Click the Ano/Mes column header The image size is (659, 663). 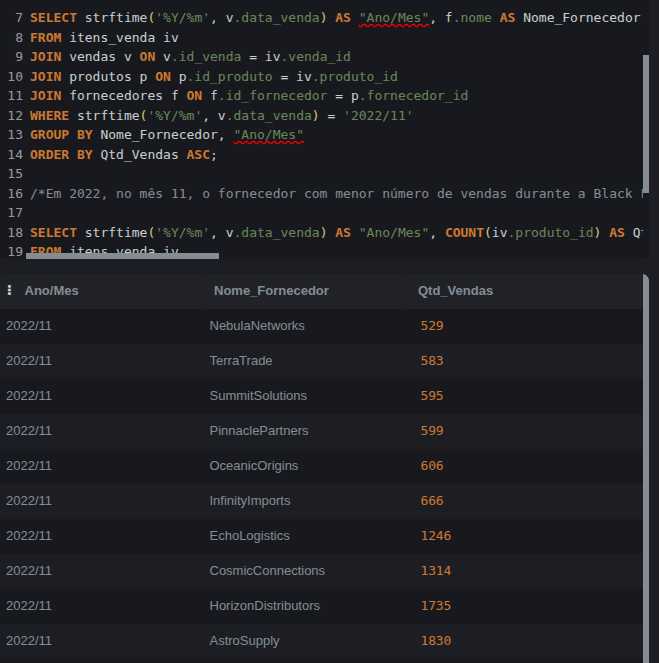point(52,291)
